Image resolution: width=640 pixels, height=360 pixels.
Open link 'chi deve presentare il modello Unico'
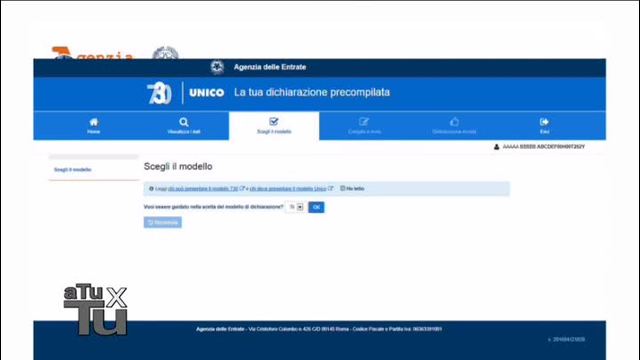click(288, 189)
